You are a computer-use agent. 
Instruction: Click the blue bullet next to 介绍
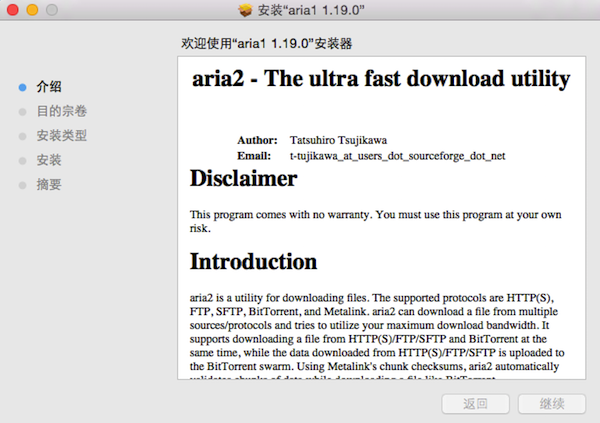pos(23,87)
